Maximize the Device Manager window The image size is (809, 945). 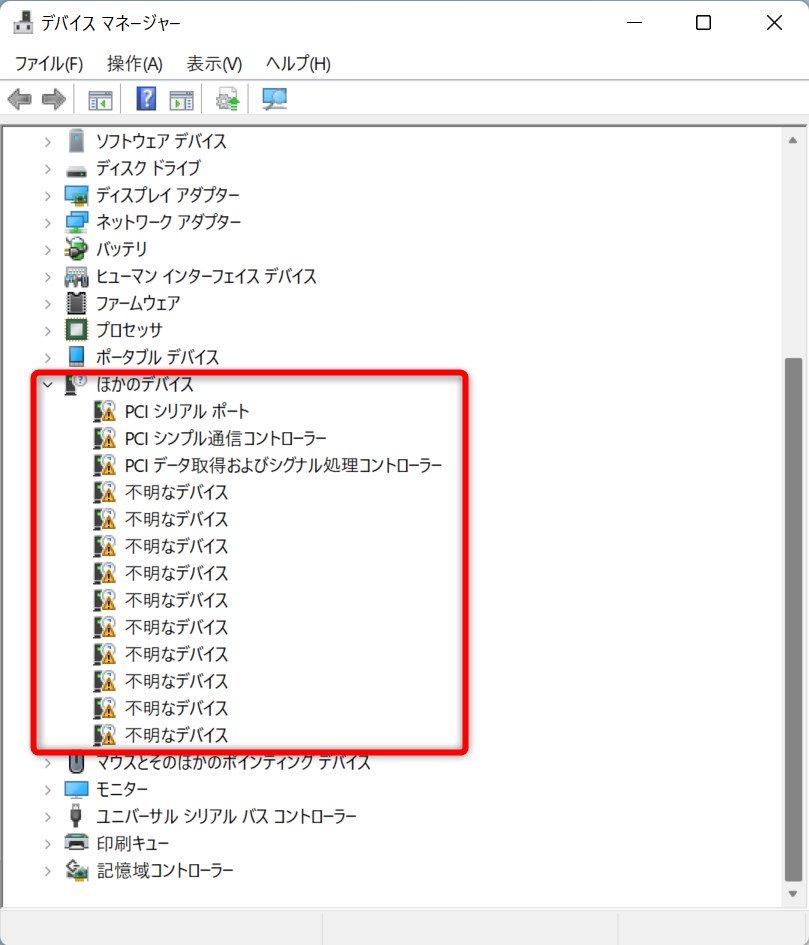point(704,23)
